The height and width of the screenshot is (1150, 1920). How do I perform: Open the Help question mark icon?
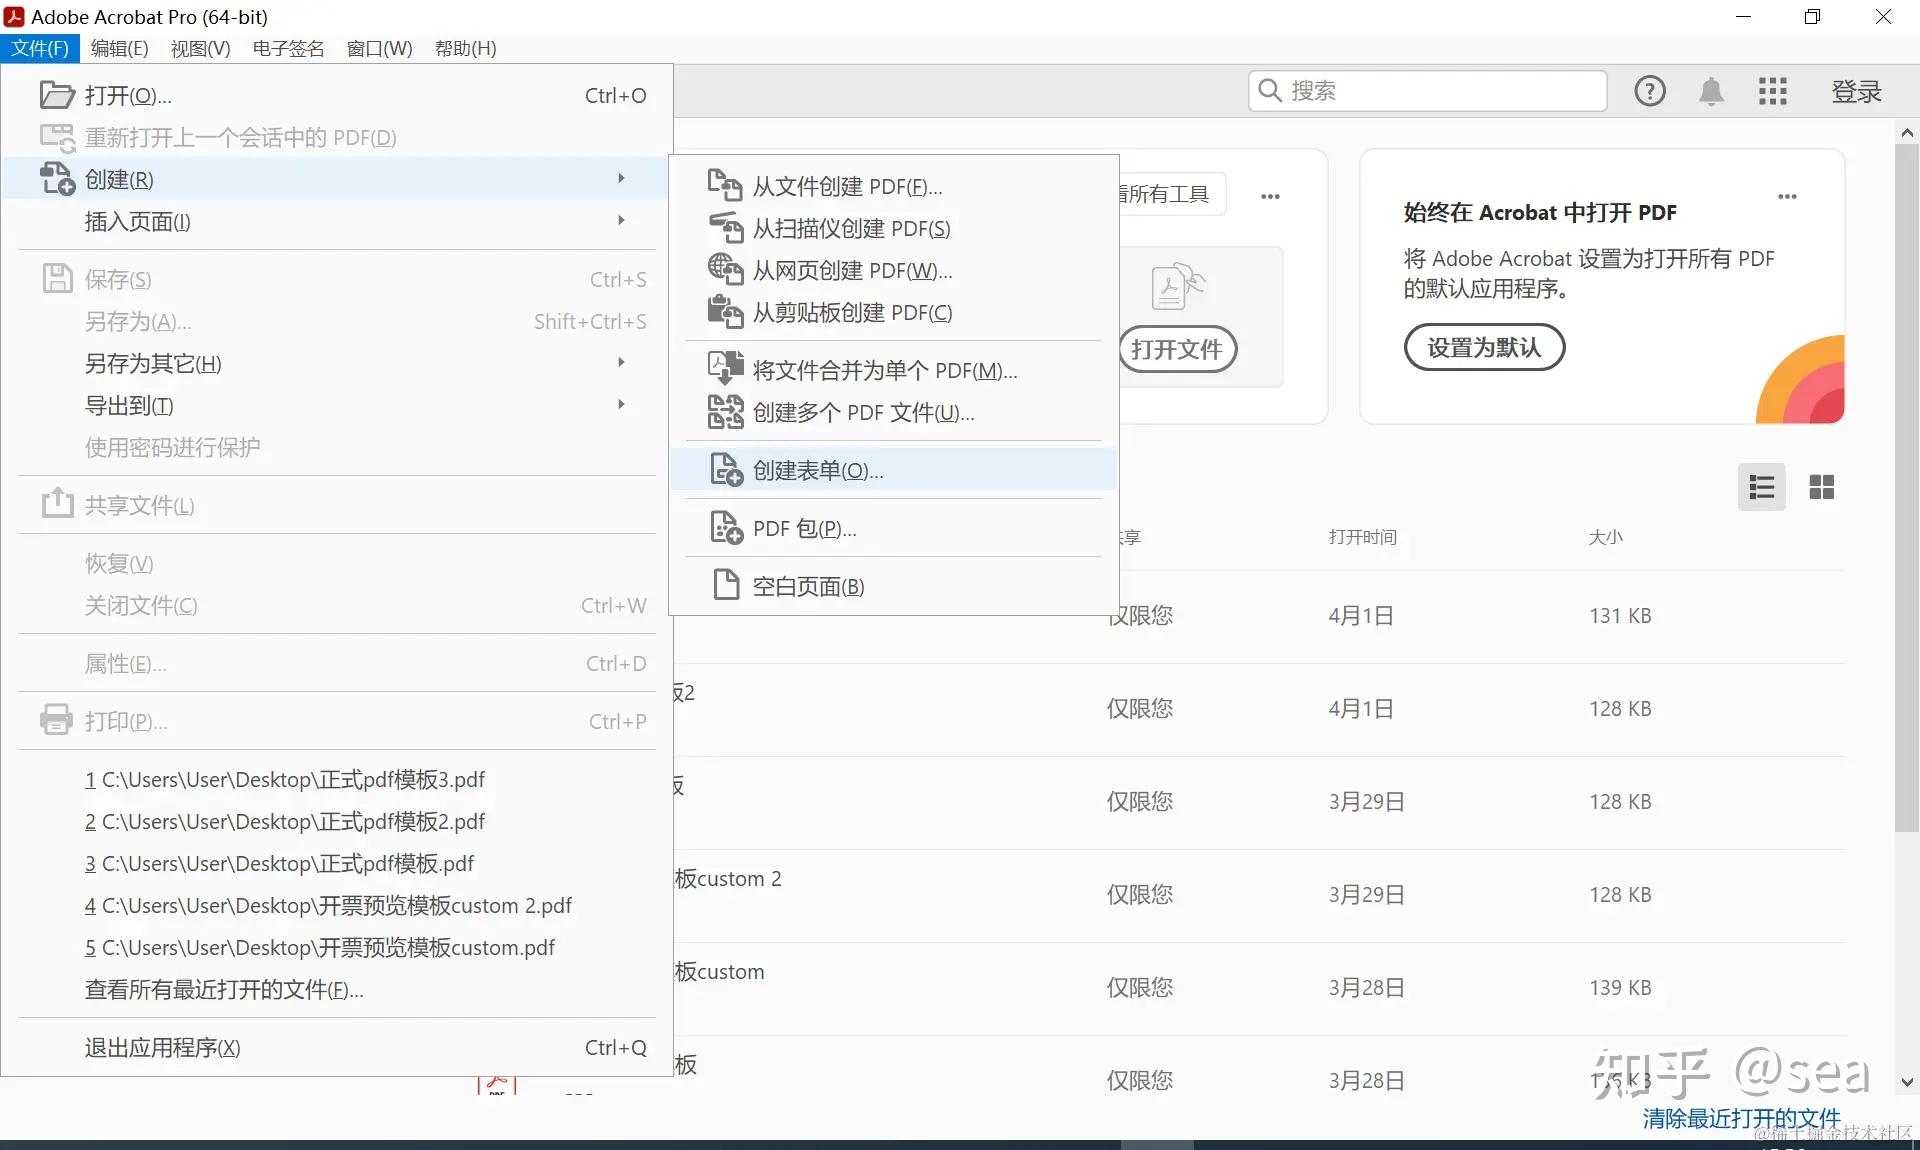[1649, 91]
